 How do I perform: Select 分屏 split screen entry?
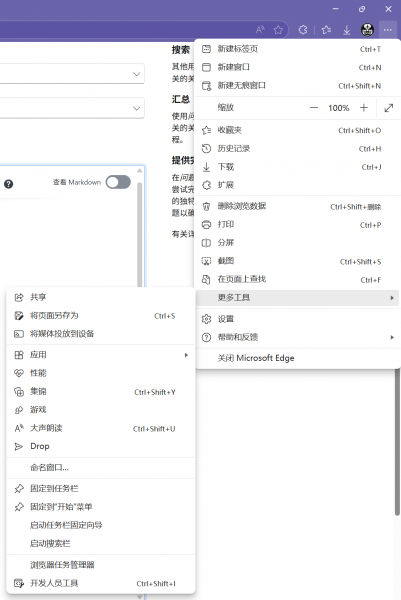(x=295, y=243)
